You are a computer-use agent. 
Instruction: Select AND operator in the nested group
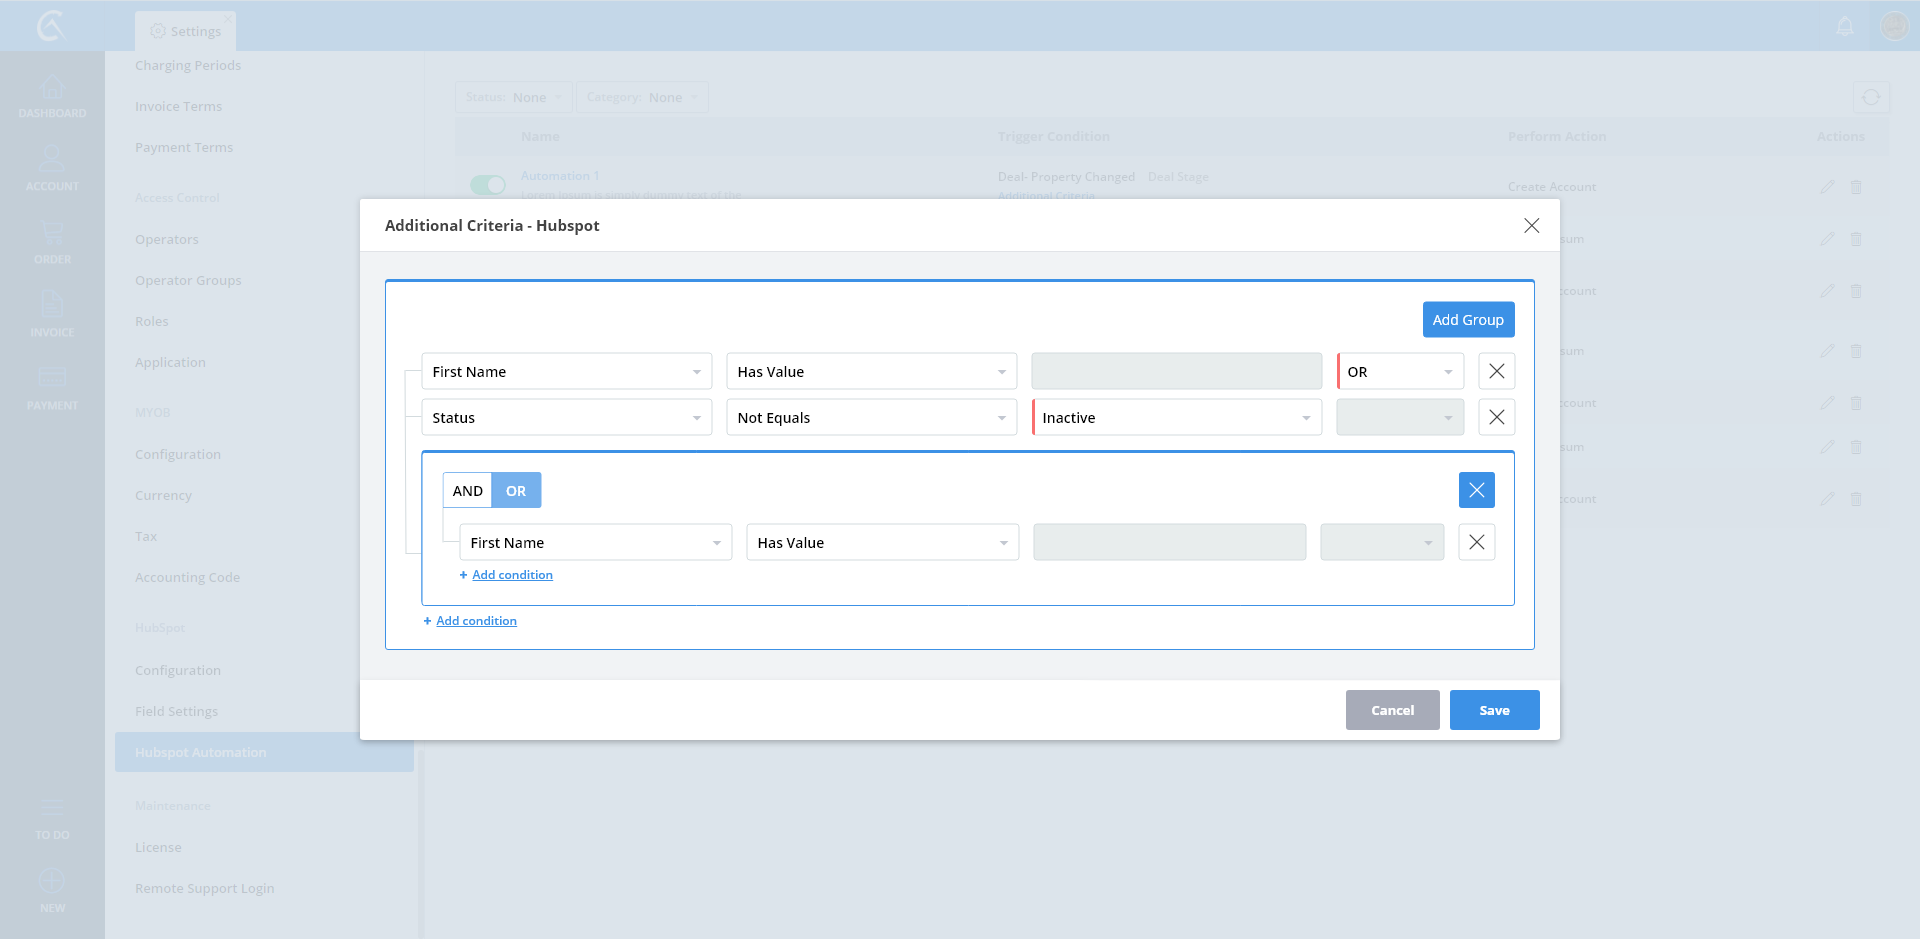(x=467, y=491)
